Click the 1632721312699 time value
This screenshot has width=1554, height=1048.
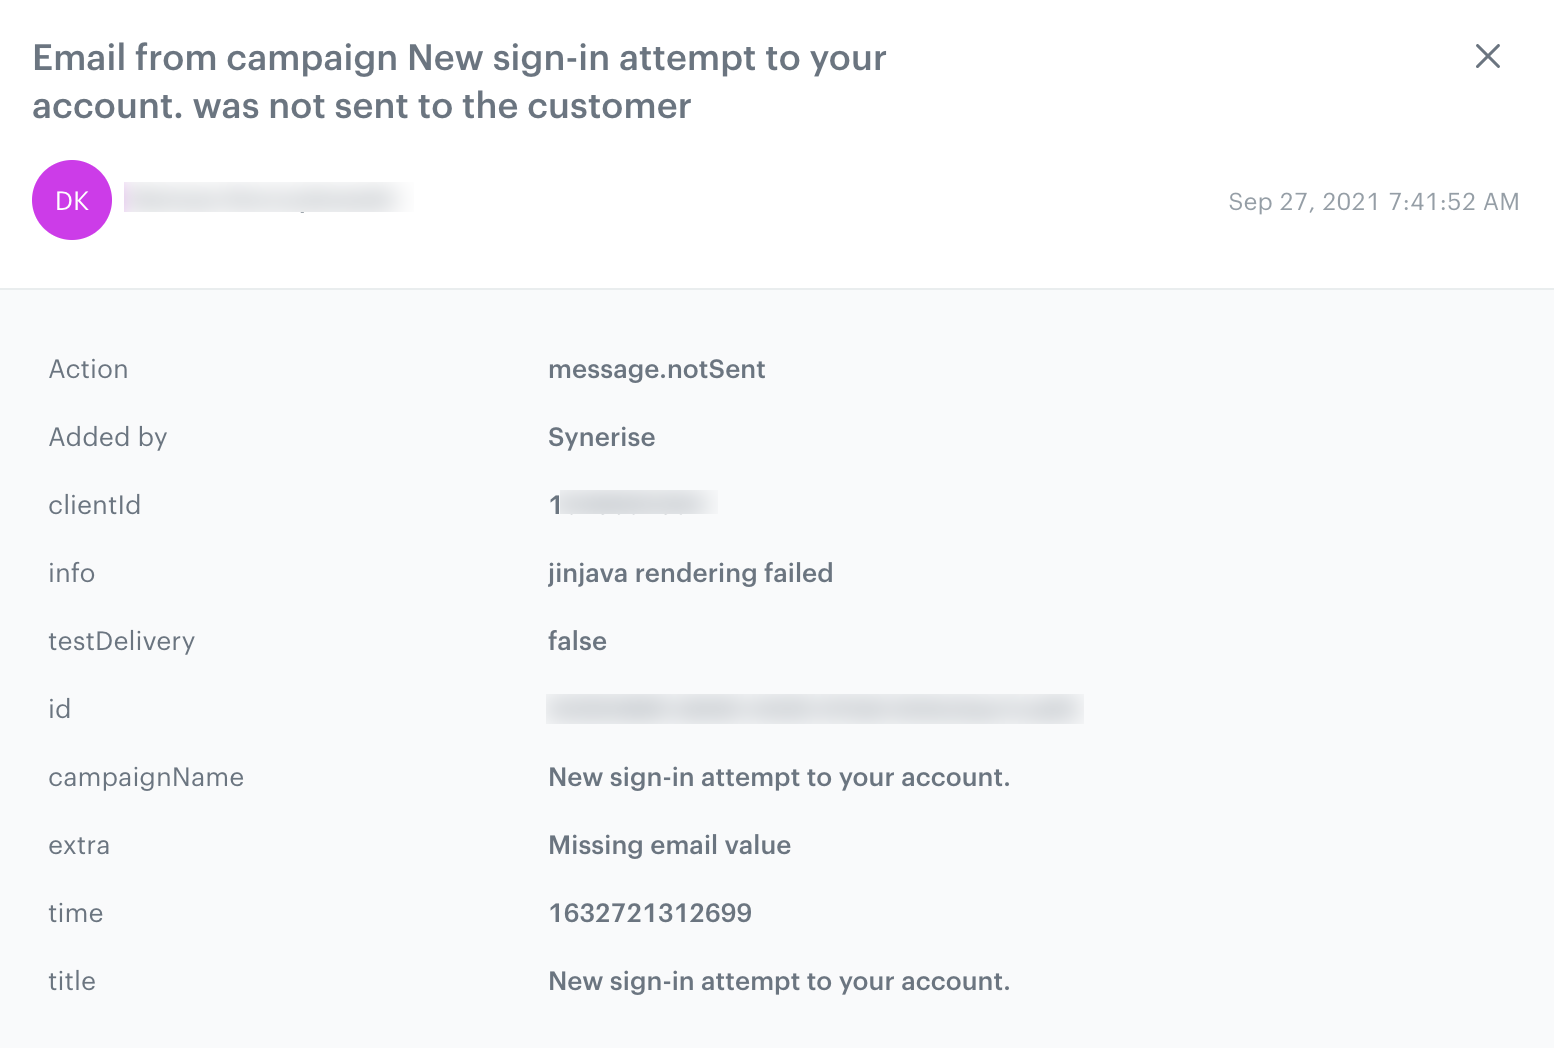tap(650, 914)
